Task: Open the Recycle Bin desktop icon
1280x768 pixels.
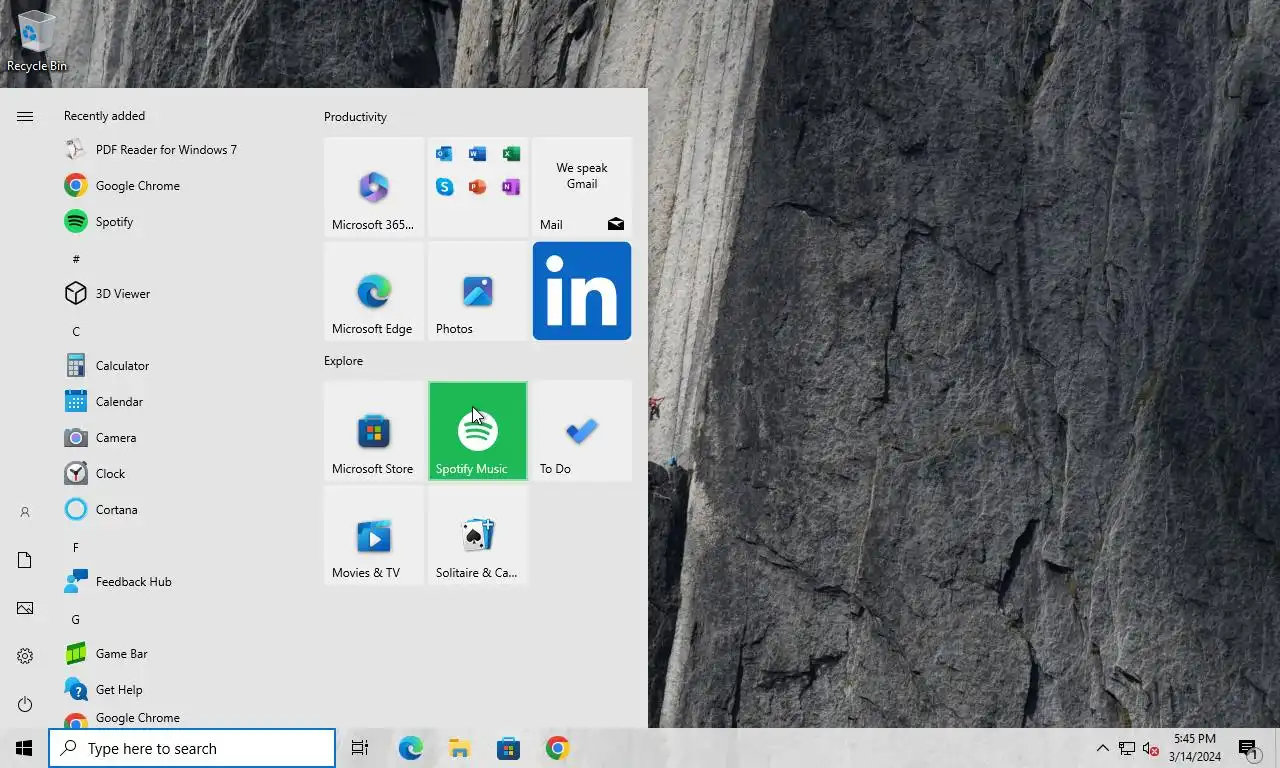Action: tap(37, 40)
